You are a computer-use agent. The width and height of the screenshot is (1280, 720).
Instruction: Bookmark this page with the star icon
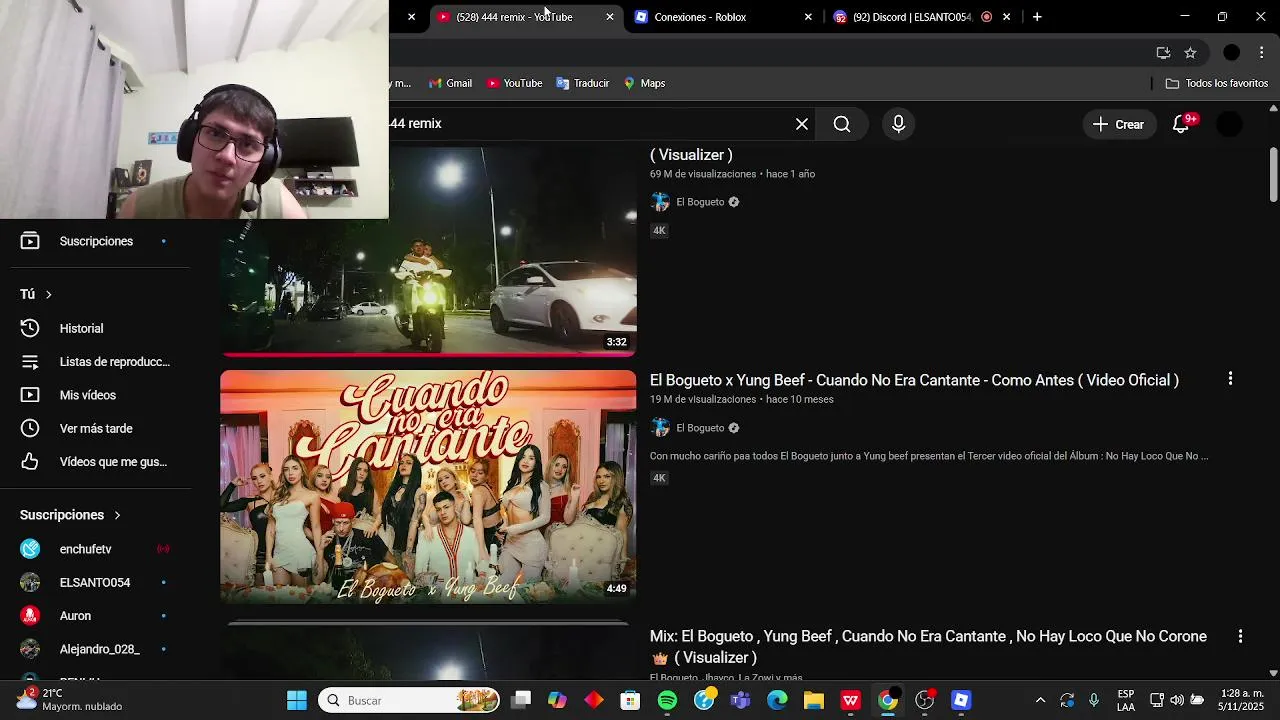[1190, 53]
